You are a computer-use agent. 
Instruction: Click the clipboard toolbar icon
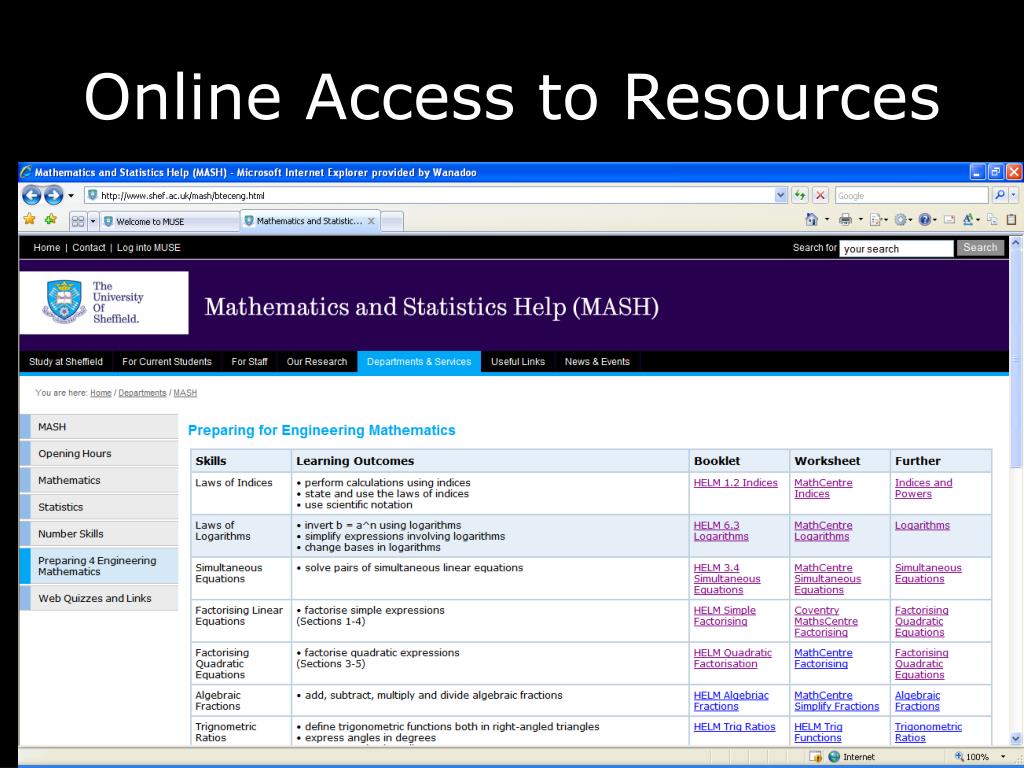[x=1012, y=220]
